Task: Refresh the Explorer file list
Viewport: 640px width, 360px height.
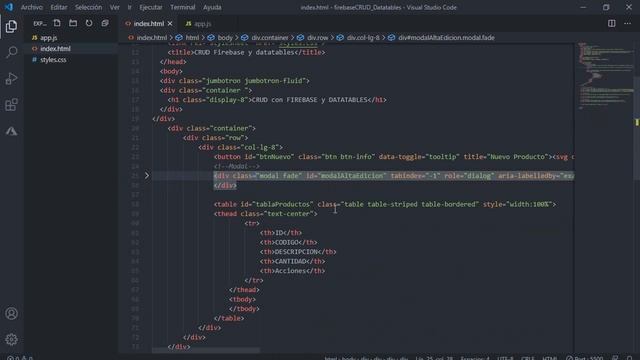Action: click(x=89, y=23)
